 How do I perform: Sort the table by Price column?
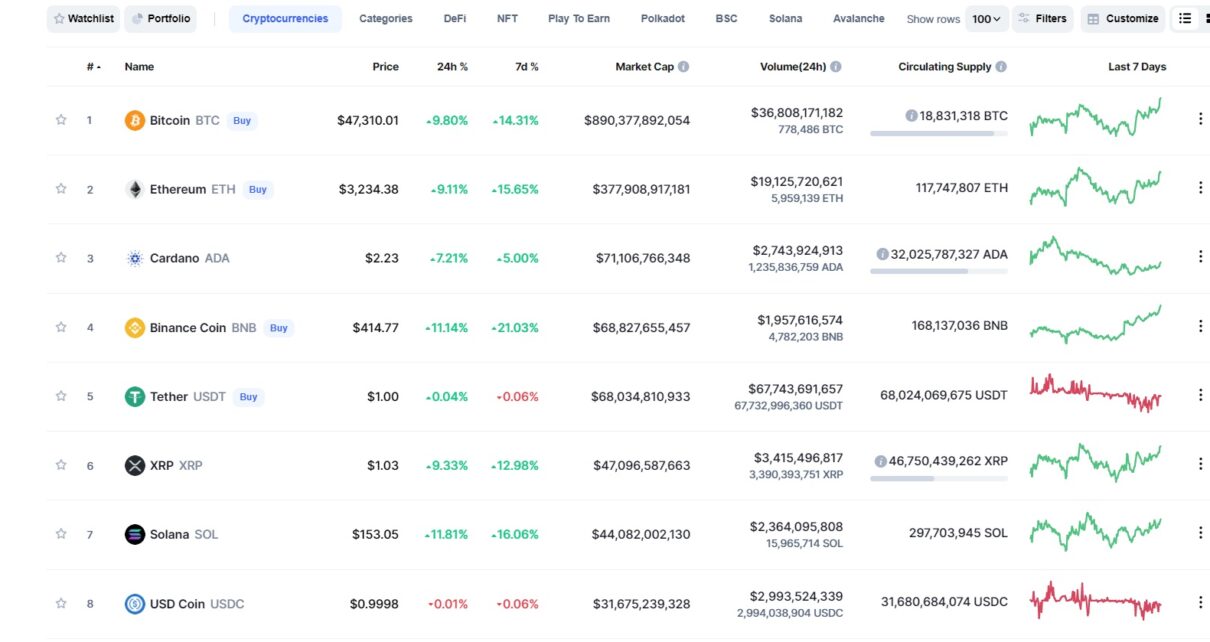pyautogui.click(x=385, y=67)
